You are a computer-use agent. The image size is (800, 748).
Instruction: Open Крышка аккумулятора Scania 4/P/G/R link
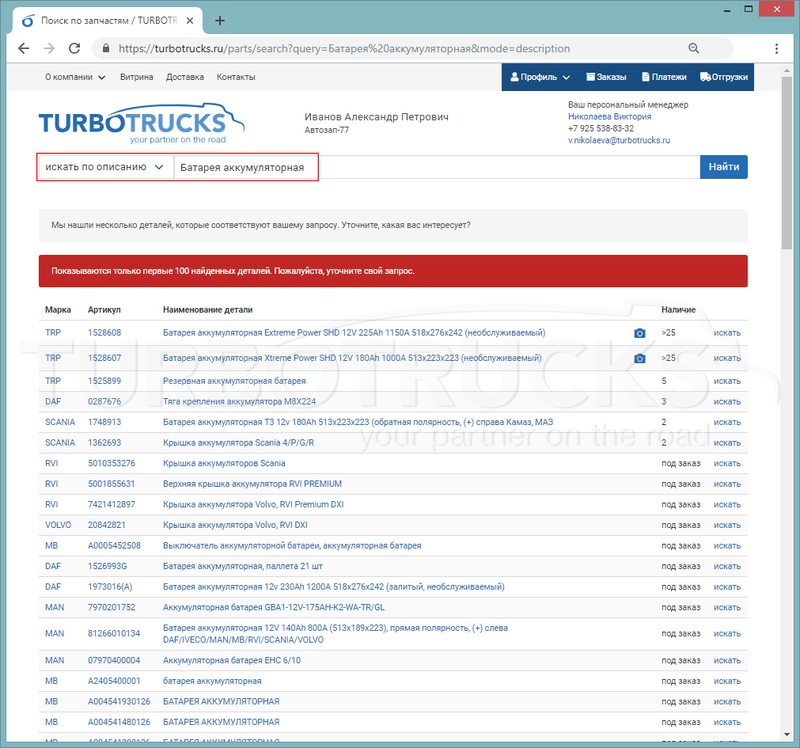pyautogui.click(x=238, y=442)
